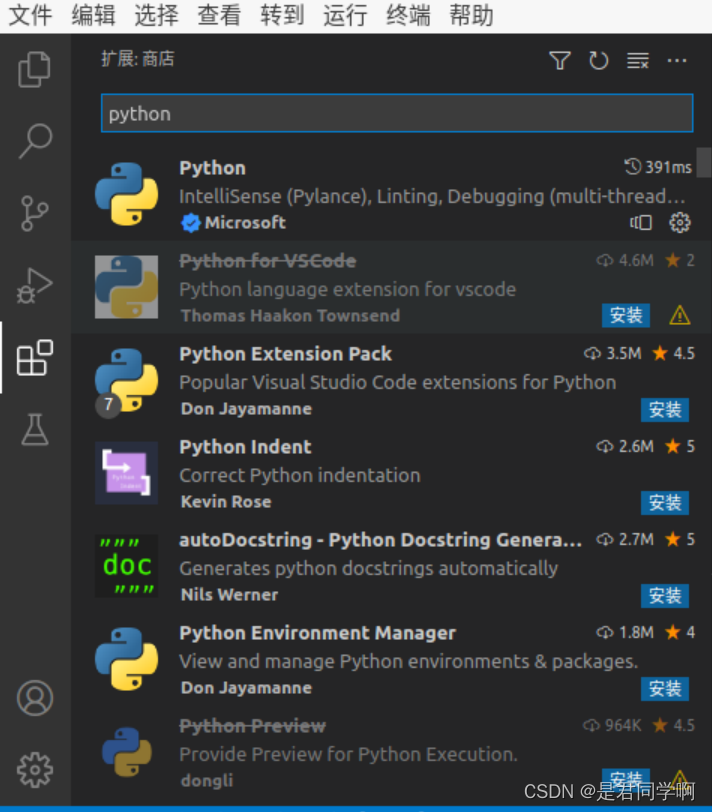Click the autoDocstring doc logo
The height and width of the screenshot is (812, 712).
126,566
